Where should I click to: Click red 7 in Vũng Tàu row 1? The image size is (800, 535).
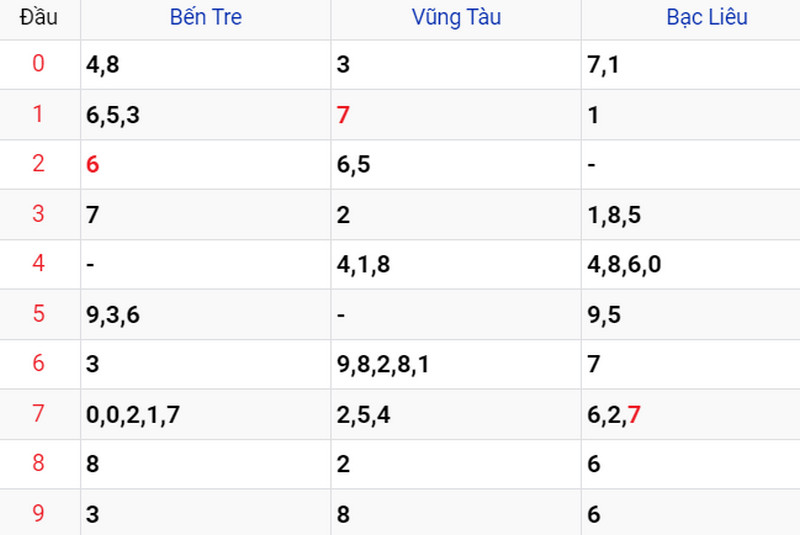(343, 115)
